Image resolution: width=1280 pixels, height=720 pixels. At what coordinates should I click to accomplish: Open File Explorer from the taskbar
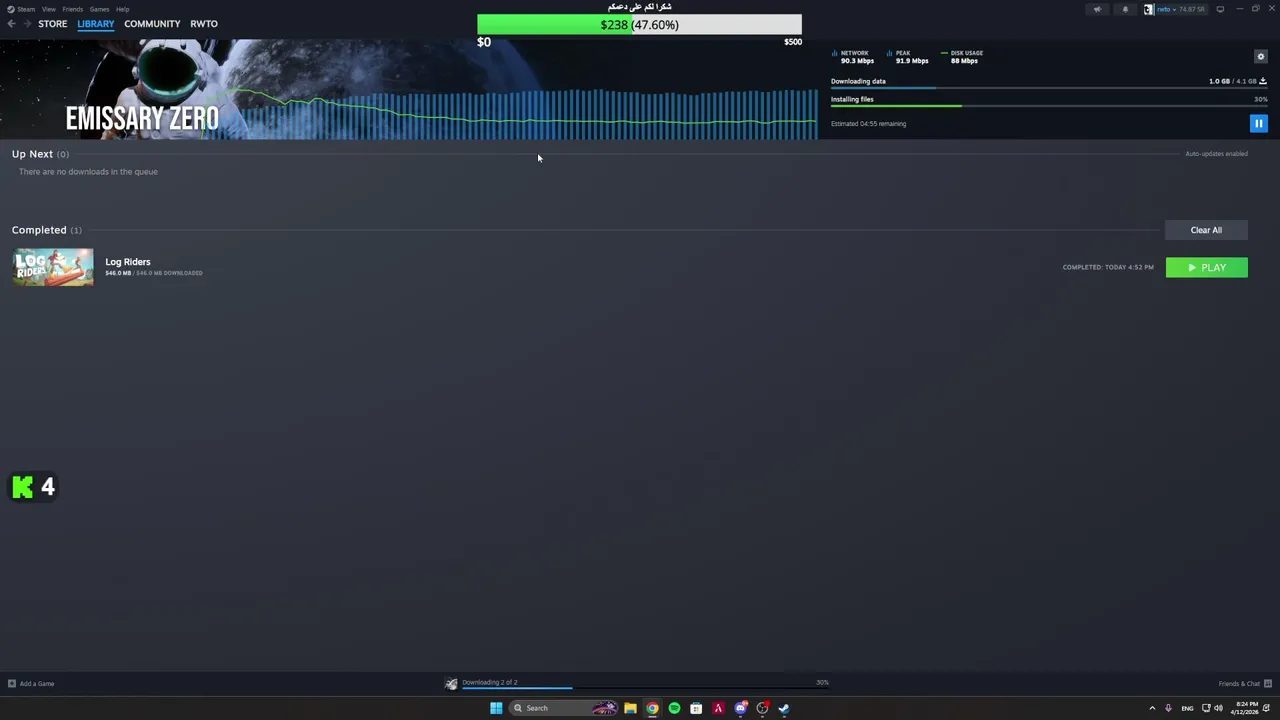(630, 708)
